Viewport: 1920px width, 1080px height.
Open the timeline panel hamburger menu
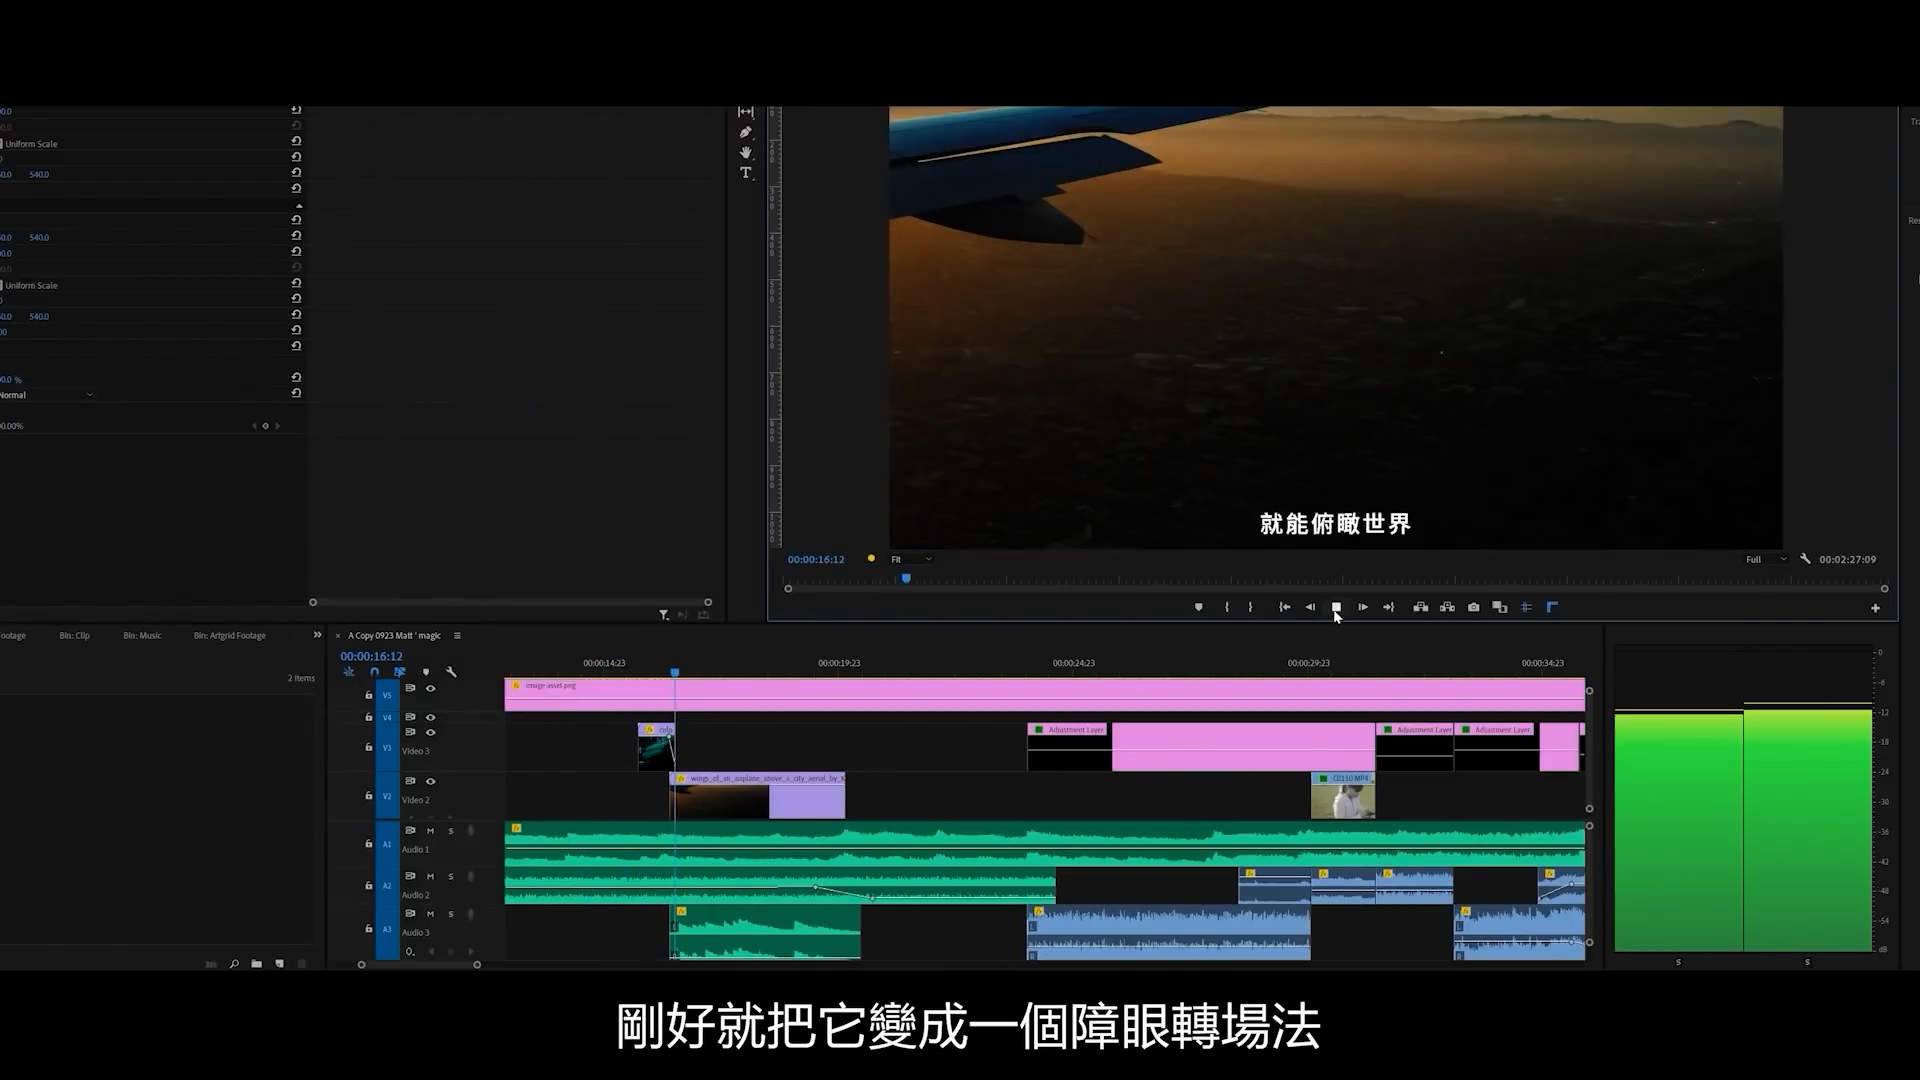coord(457,635)
